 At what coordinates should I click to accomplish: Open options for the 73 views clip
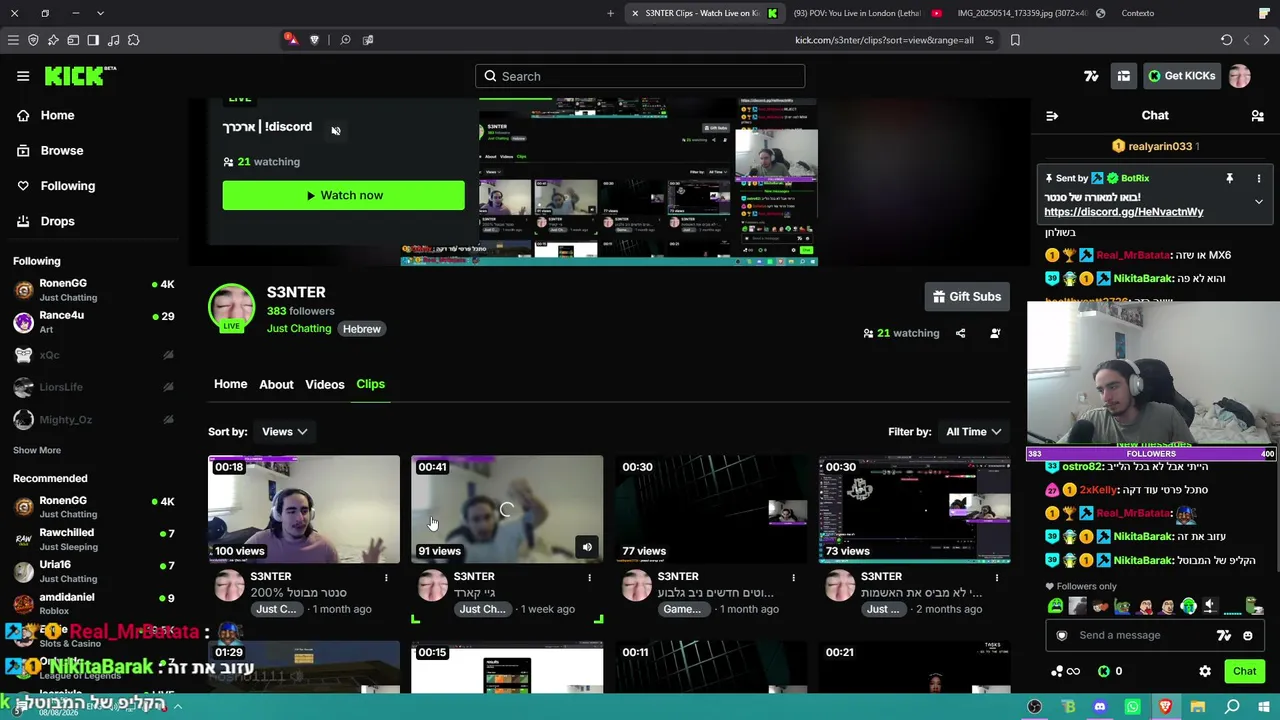[996, 577]
